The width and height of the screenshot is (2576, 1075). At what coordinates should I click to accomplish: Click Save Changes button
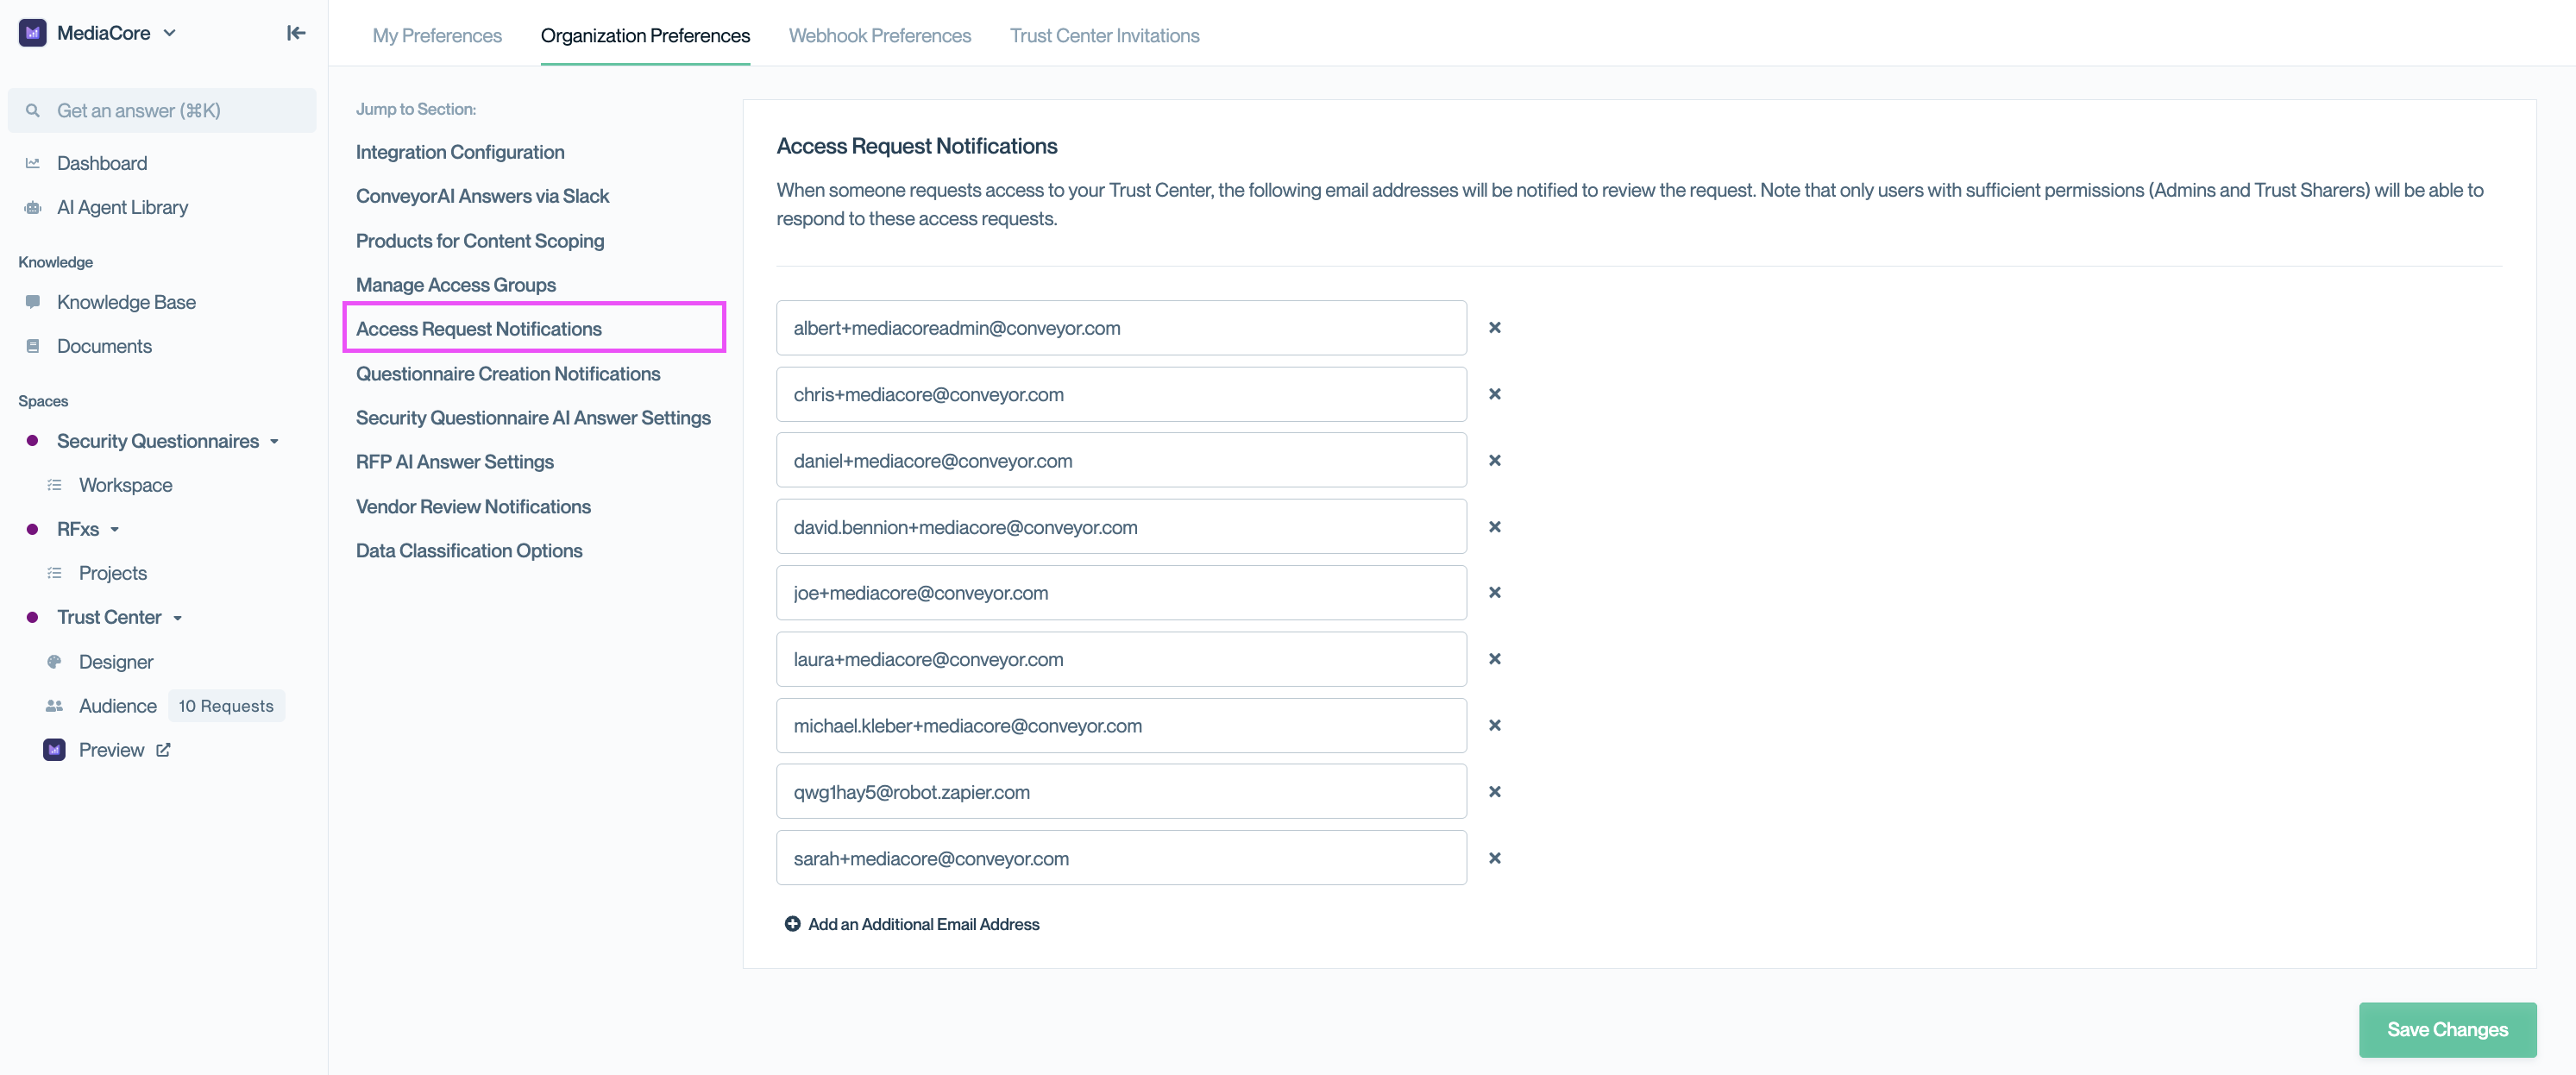[x=2446, y=1030]
